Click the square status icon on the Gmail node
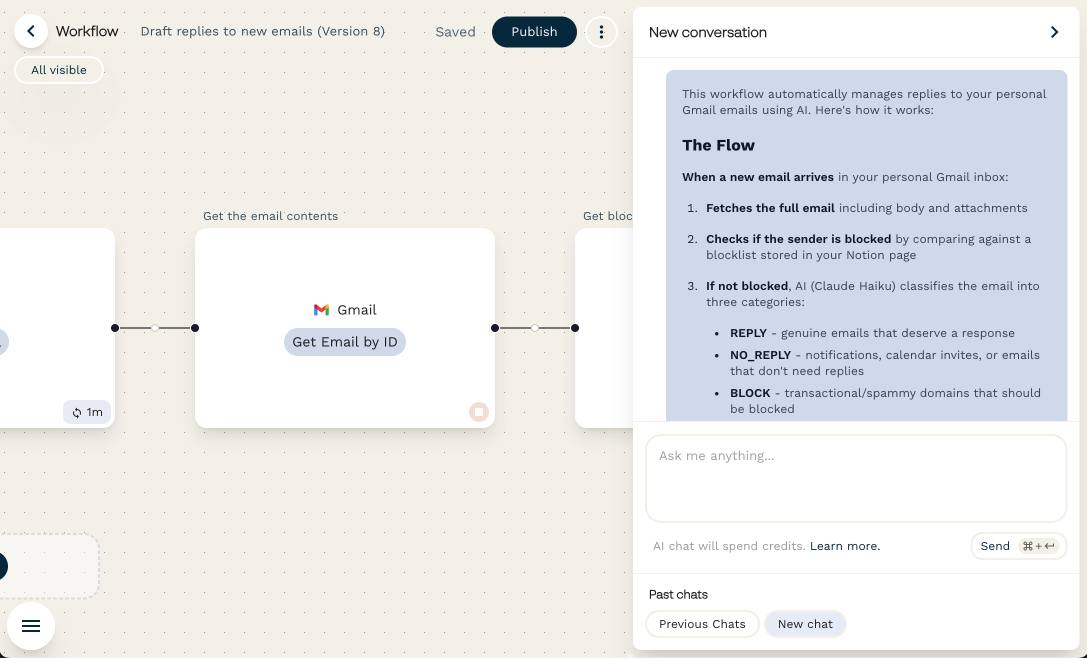 479,411
